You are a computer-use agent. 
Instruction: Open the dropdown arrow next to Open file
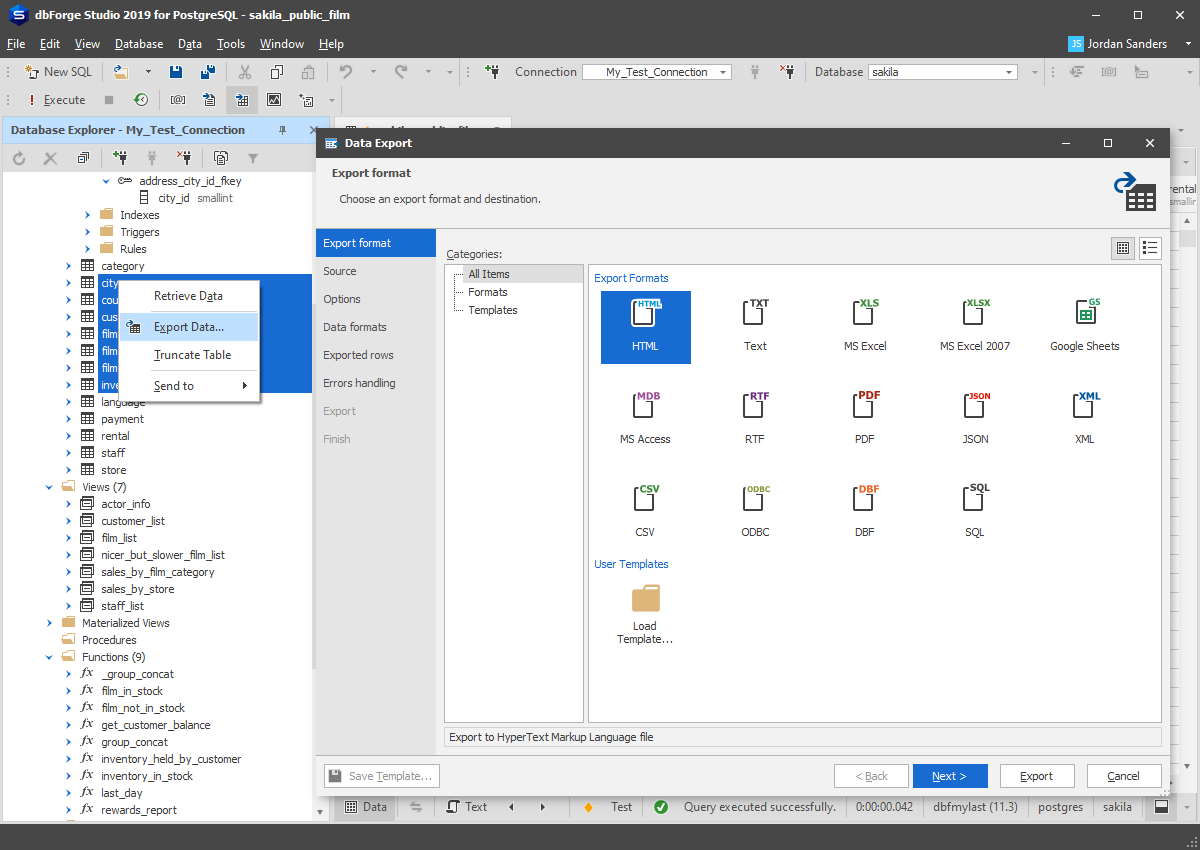pyautogui.click(x=148, y=72)
